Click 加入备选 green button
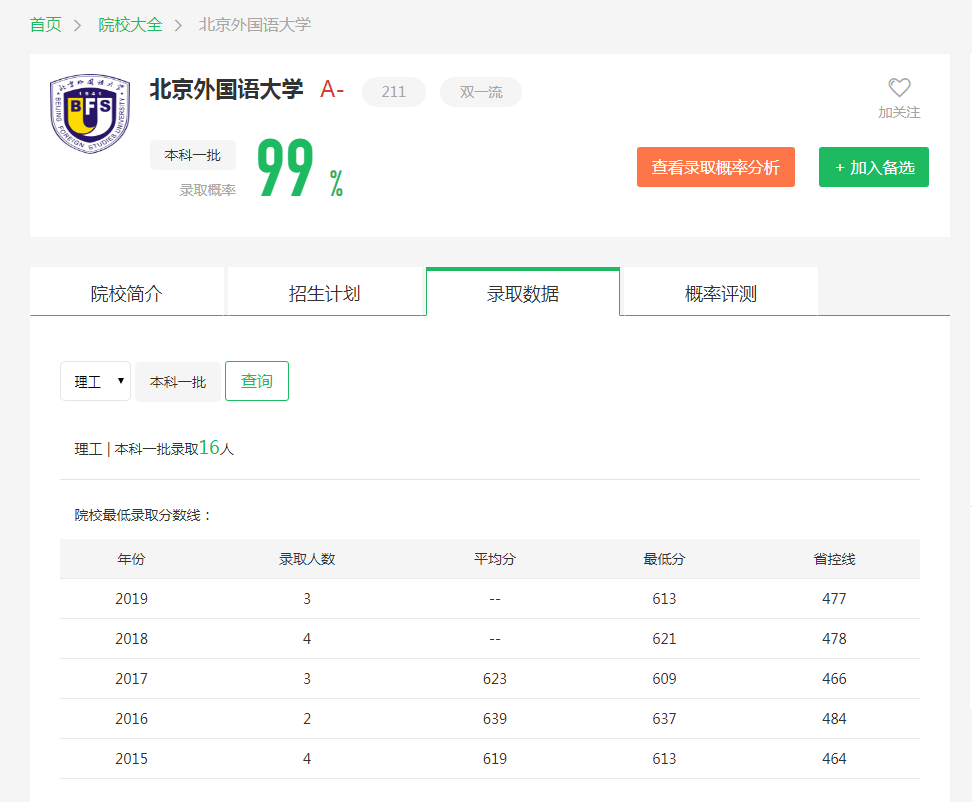Viewport: 972px width, 802px height. click(x=873, y=167)
